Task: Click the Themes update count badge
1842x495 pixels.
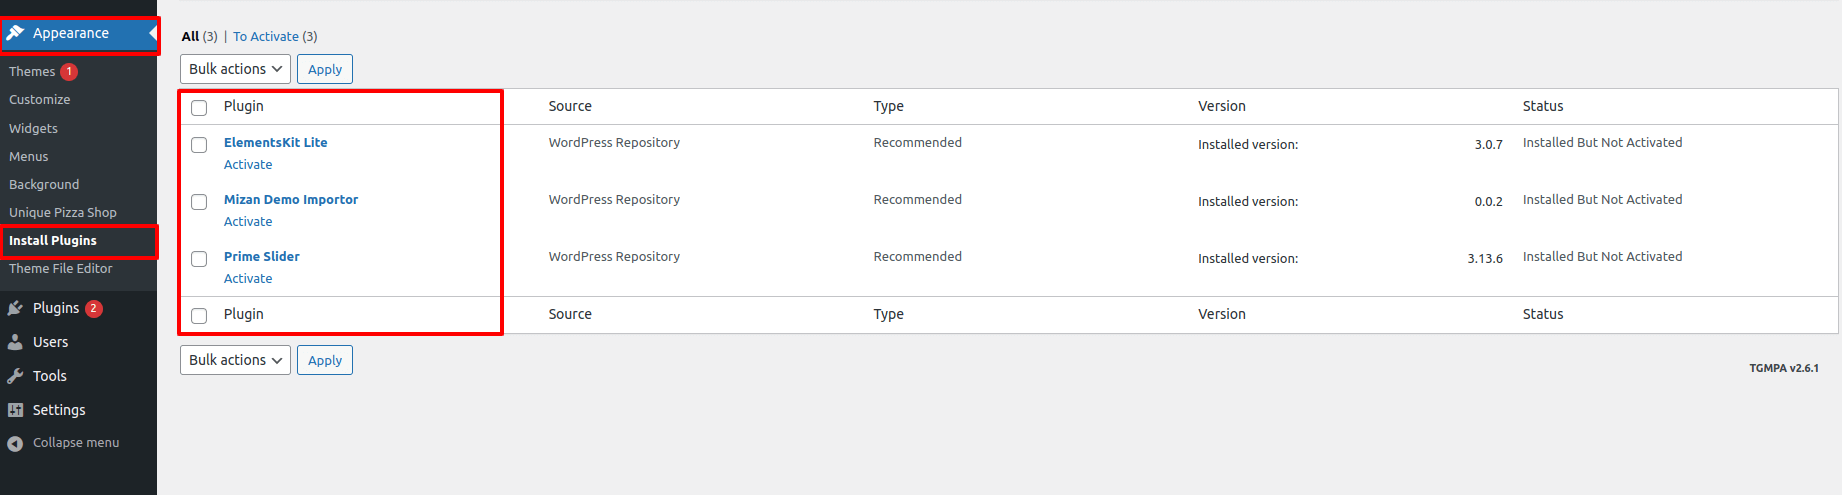Action: [x=69, y=72]
